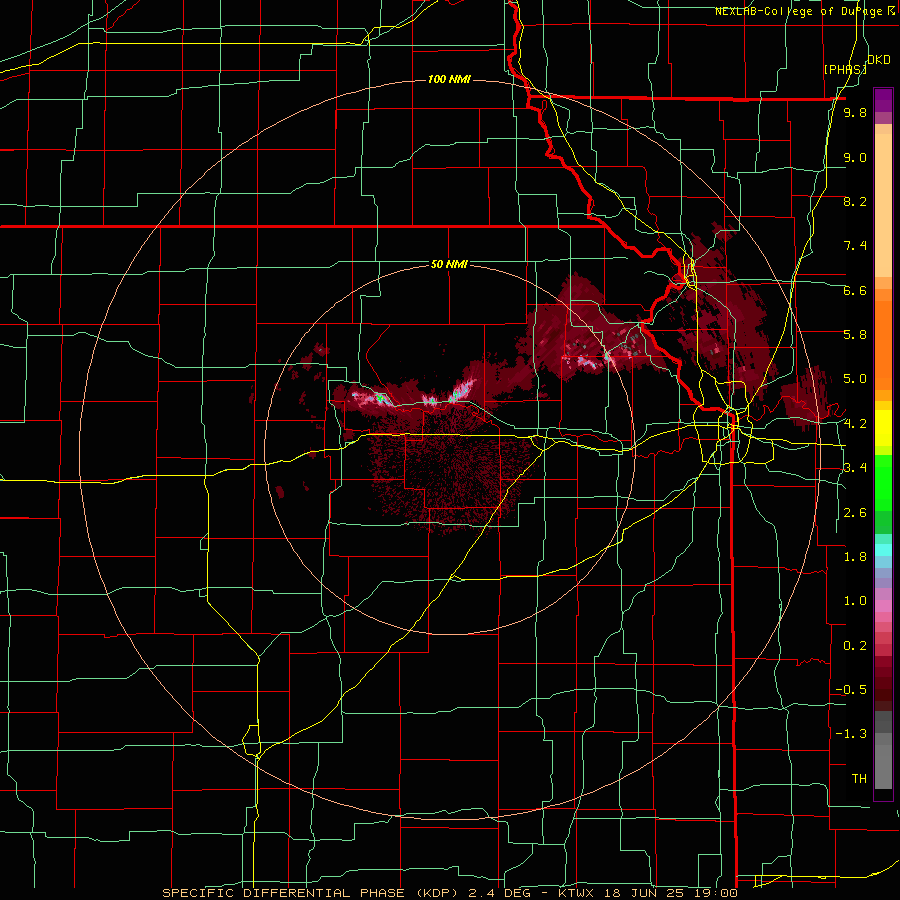Click the [PHAS] label above the color scale
Image resolution: width=900 pixels, height=900 pixels.
[845, 69]
